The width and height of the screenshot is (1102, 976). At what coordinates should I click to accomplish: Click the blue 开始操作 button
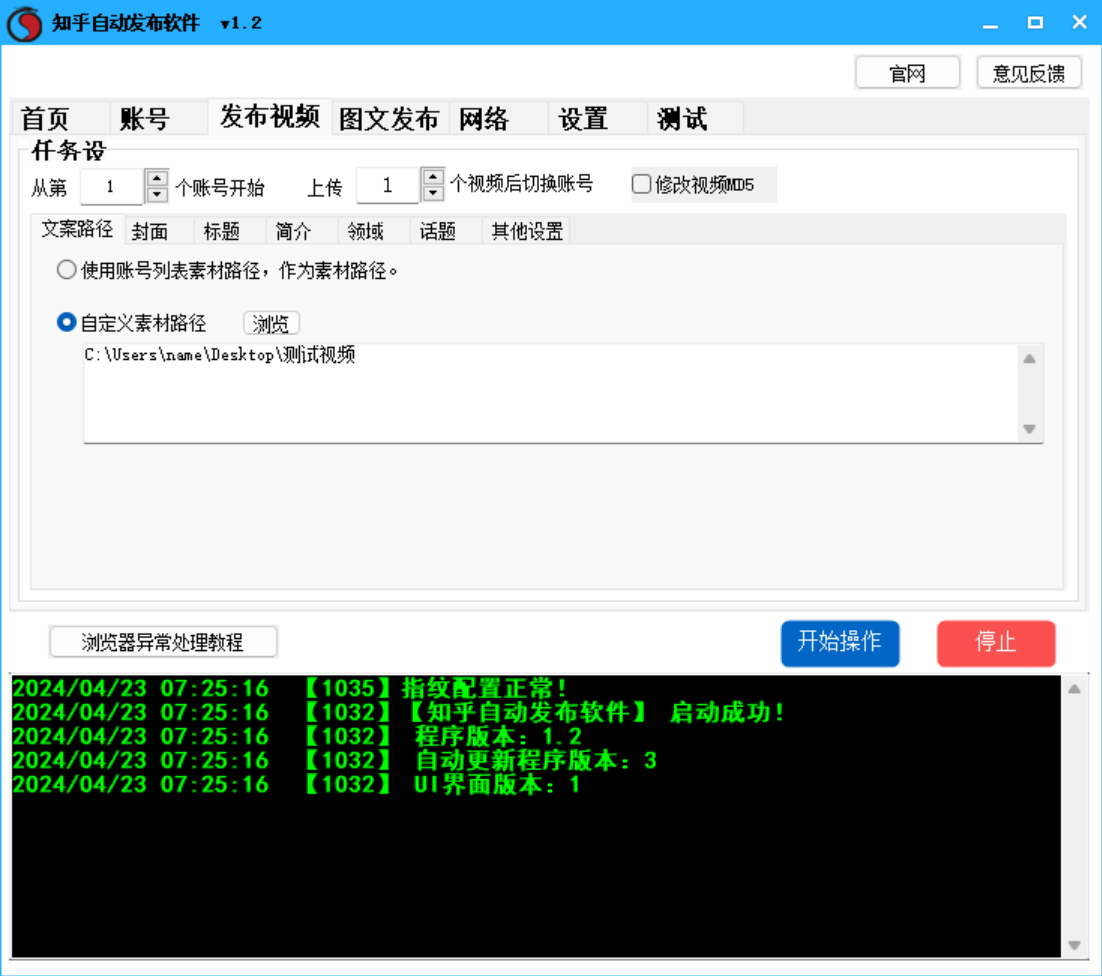(840, 643)
